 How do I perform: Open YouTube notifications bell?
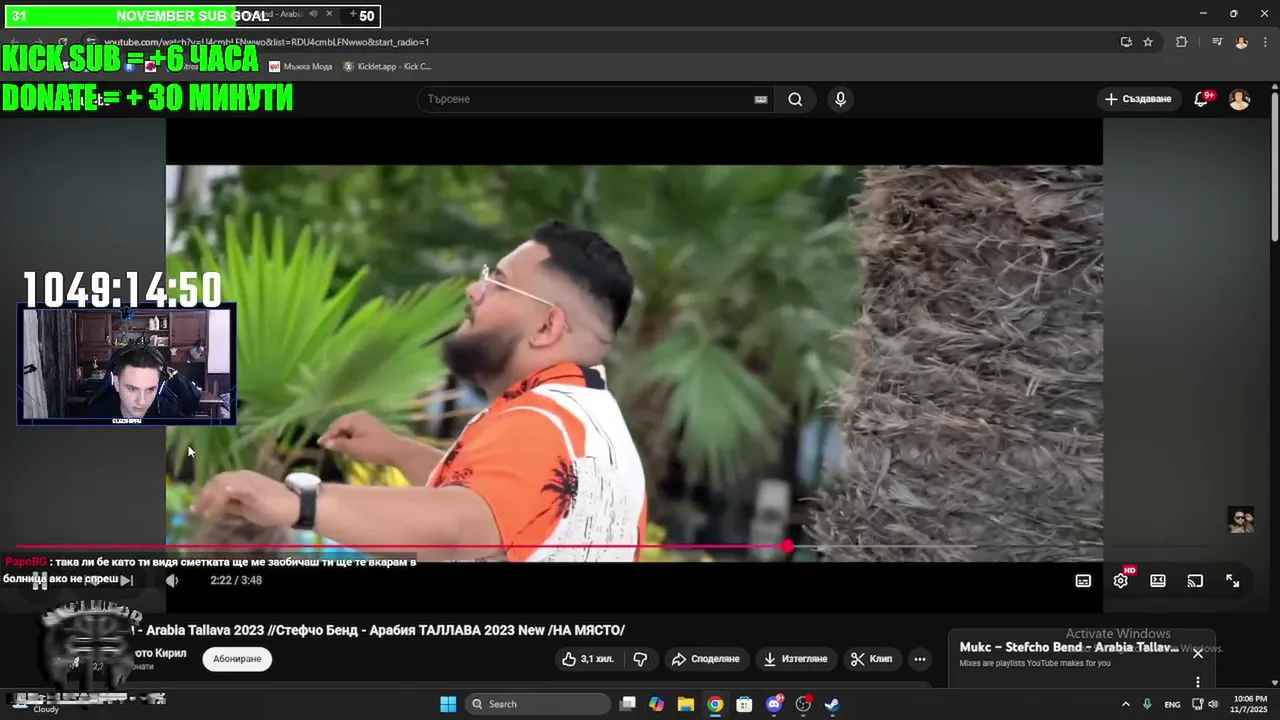[1202, 99]
